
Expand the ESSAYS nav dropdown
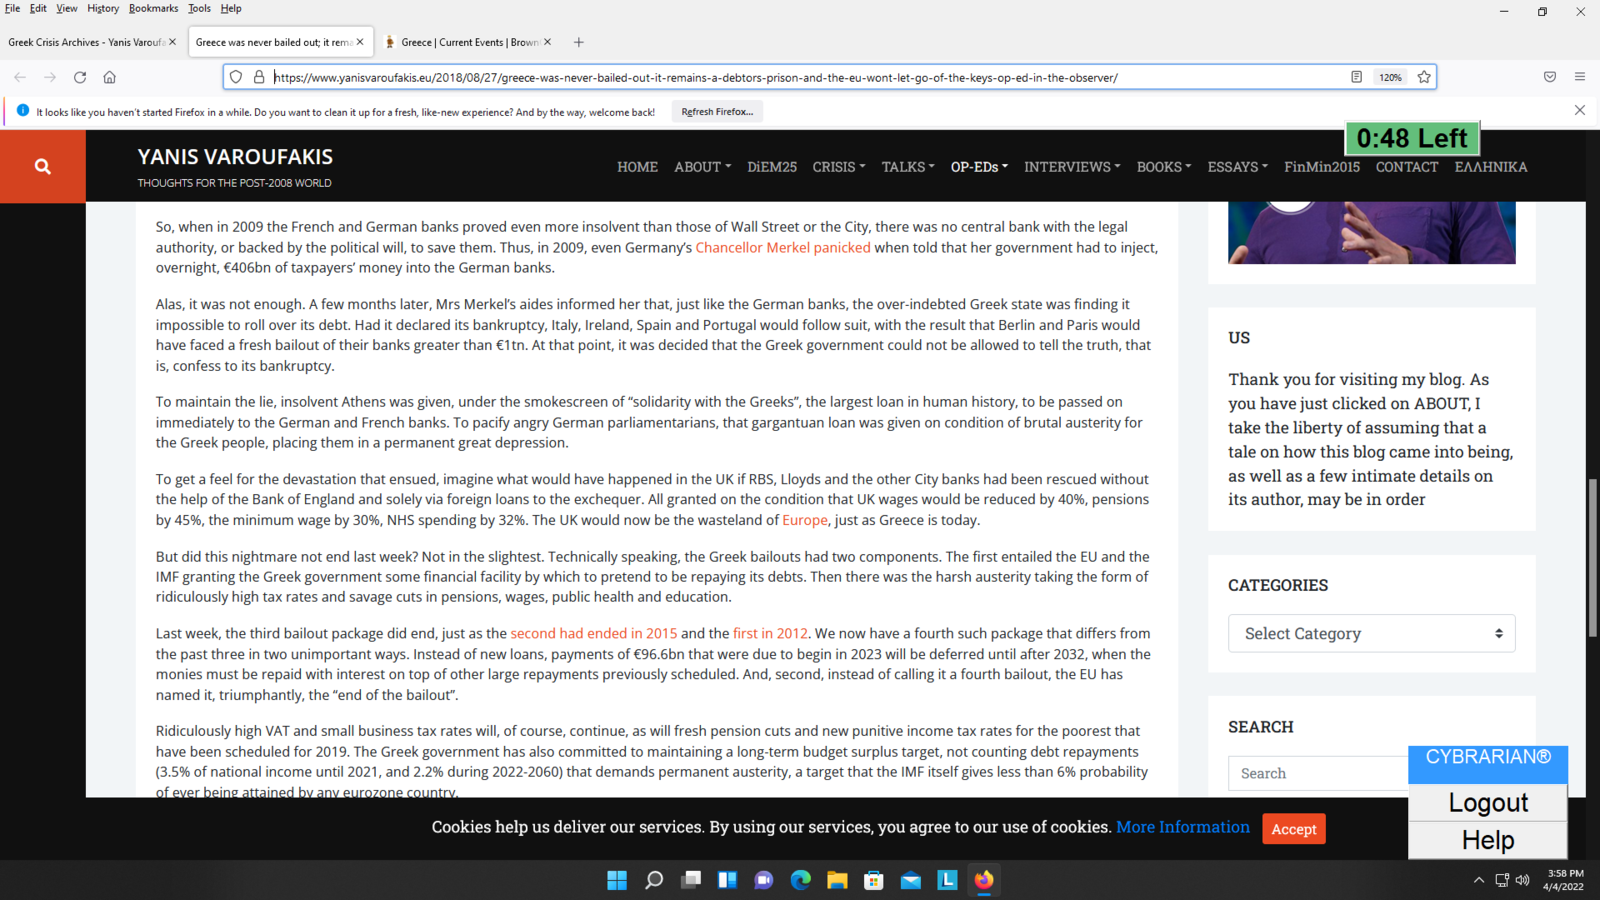(x=1237, y=167)
